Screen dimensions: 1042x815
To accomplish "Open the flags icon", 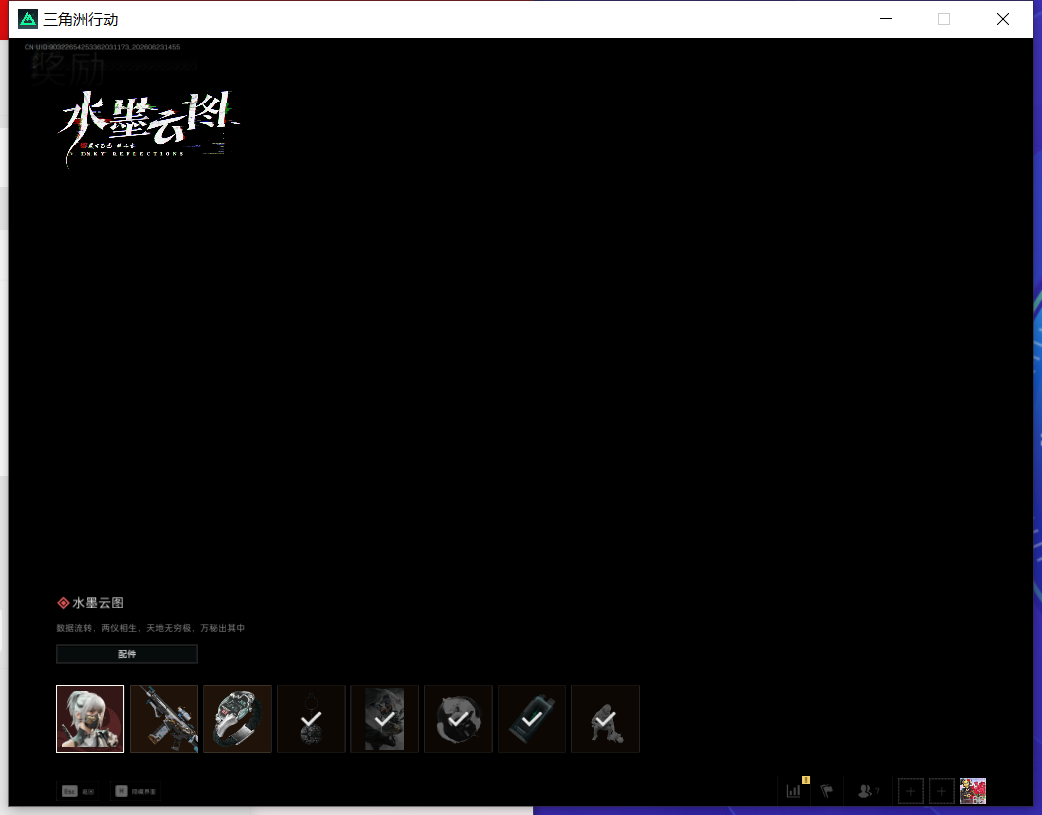I will (x=827, y=791).
